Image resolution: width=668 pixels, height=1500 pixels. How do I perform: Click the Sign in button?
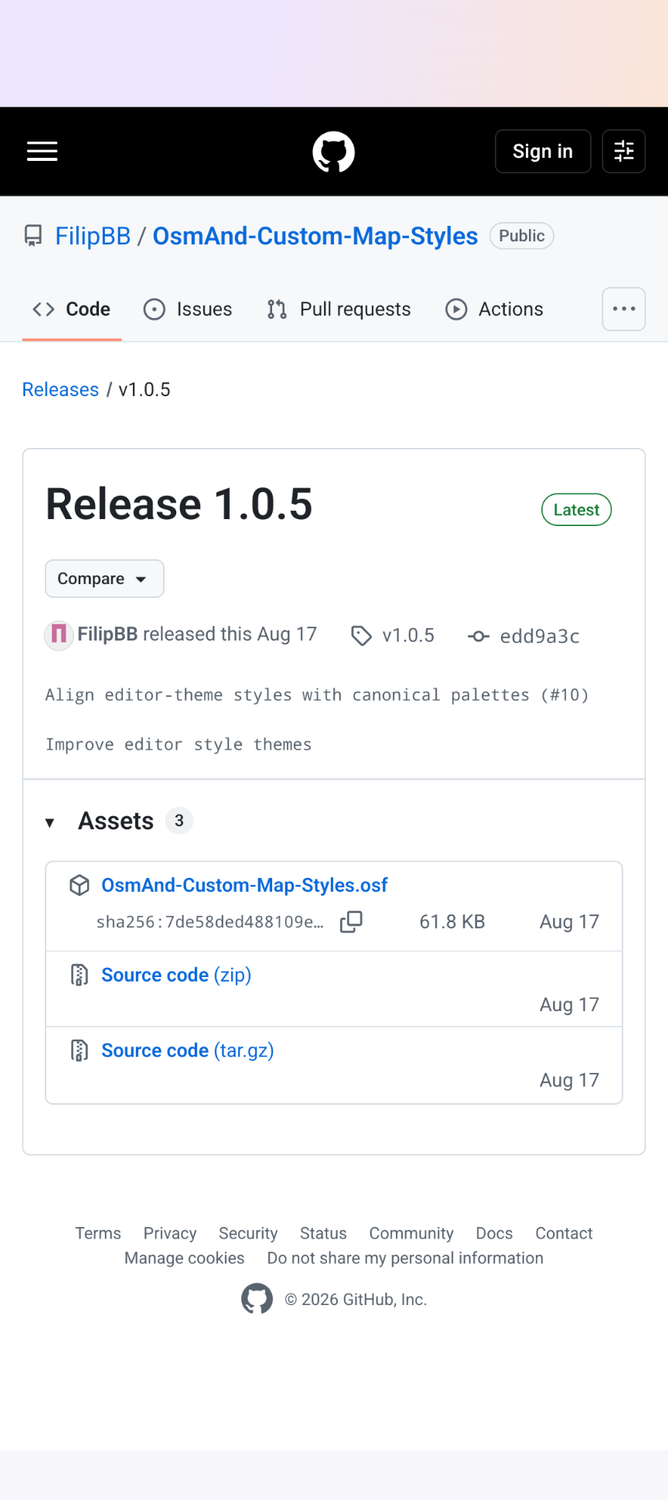(x=543, y=151)
